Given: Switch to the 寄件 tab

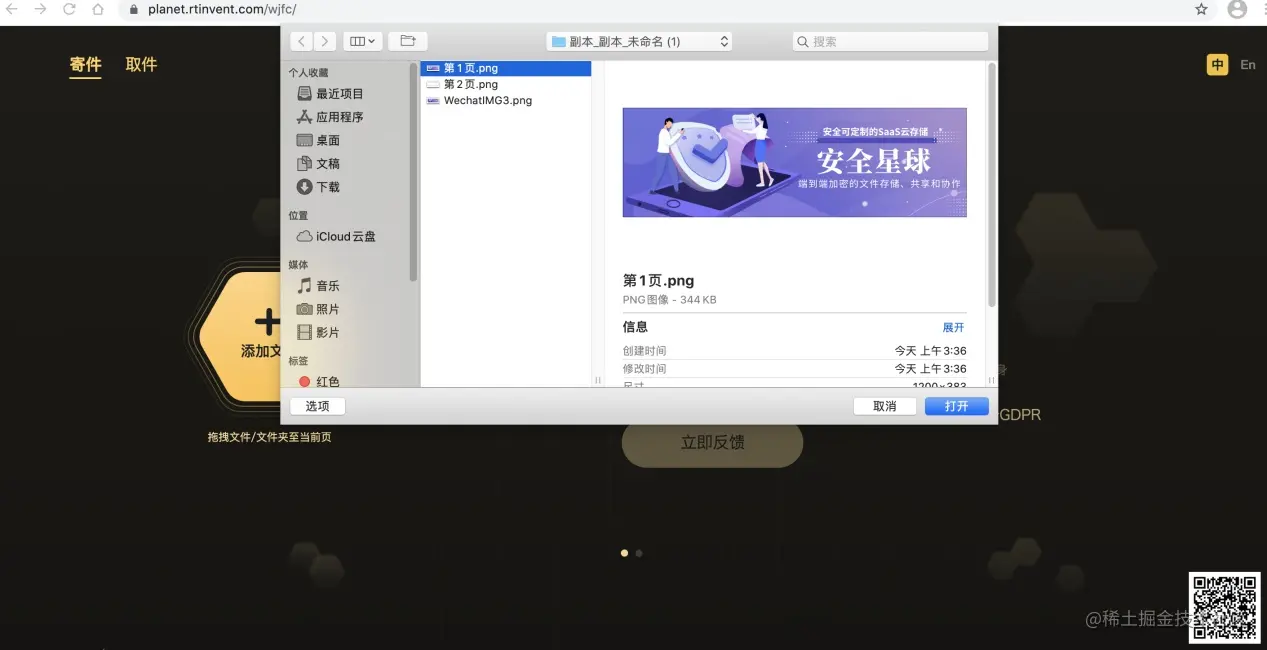Looking at the screenshot, I should [x=85, y=64].
